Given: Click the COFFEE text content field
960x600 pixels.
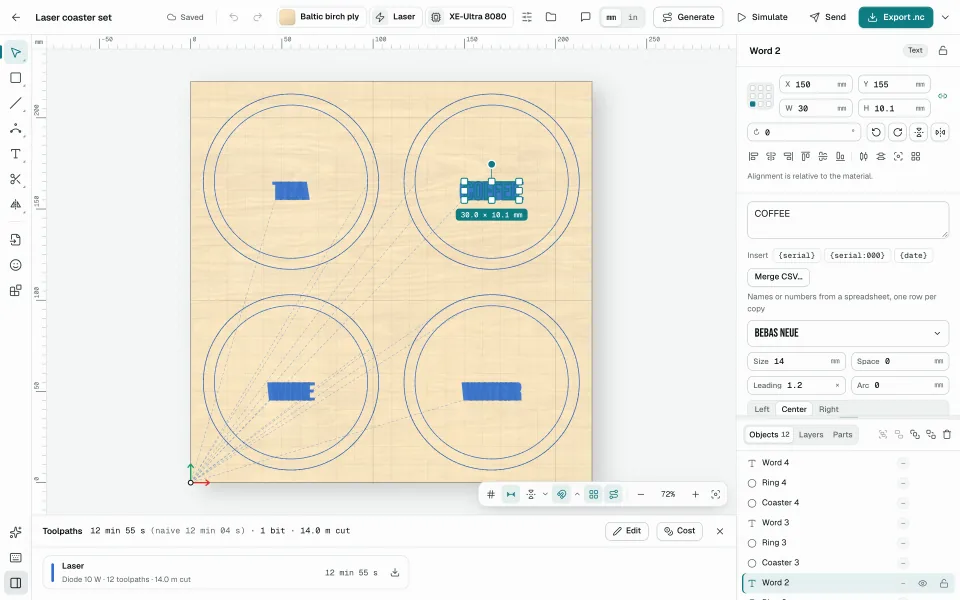Looking at the screenshot, I should 848,220.
